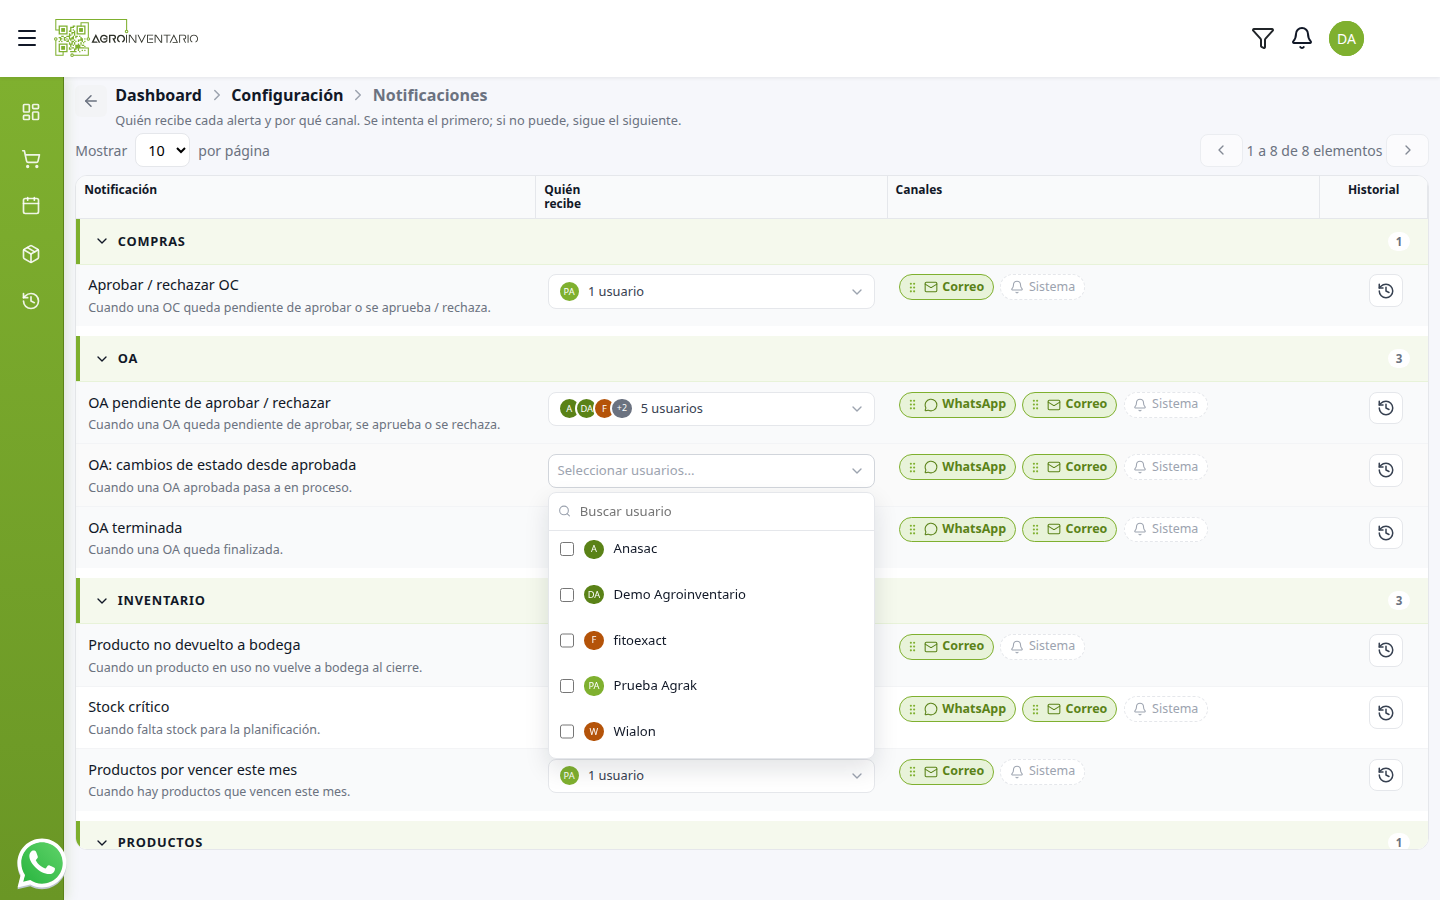Screen dimensions: 1440x900
Task: Go to previous page of results
Action: (x=1221, y=150)
